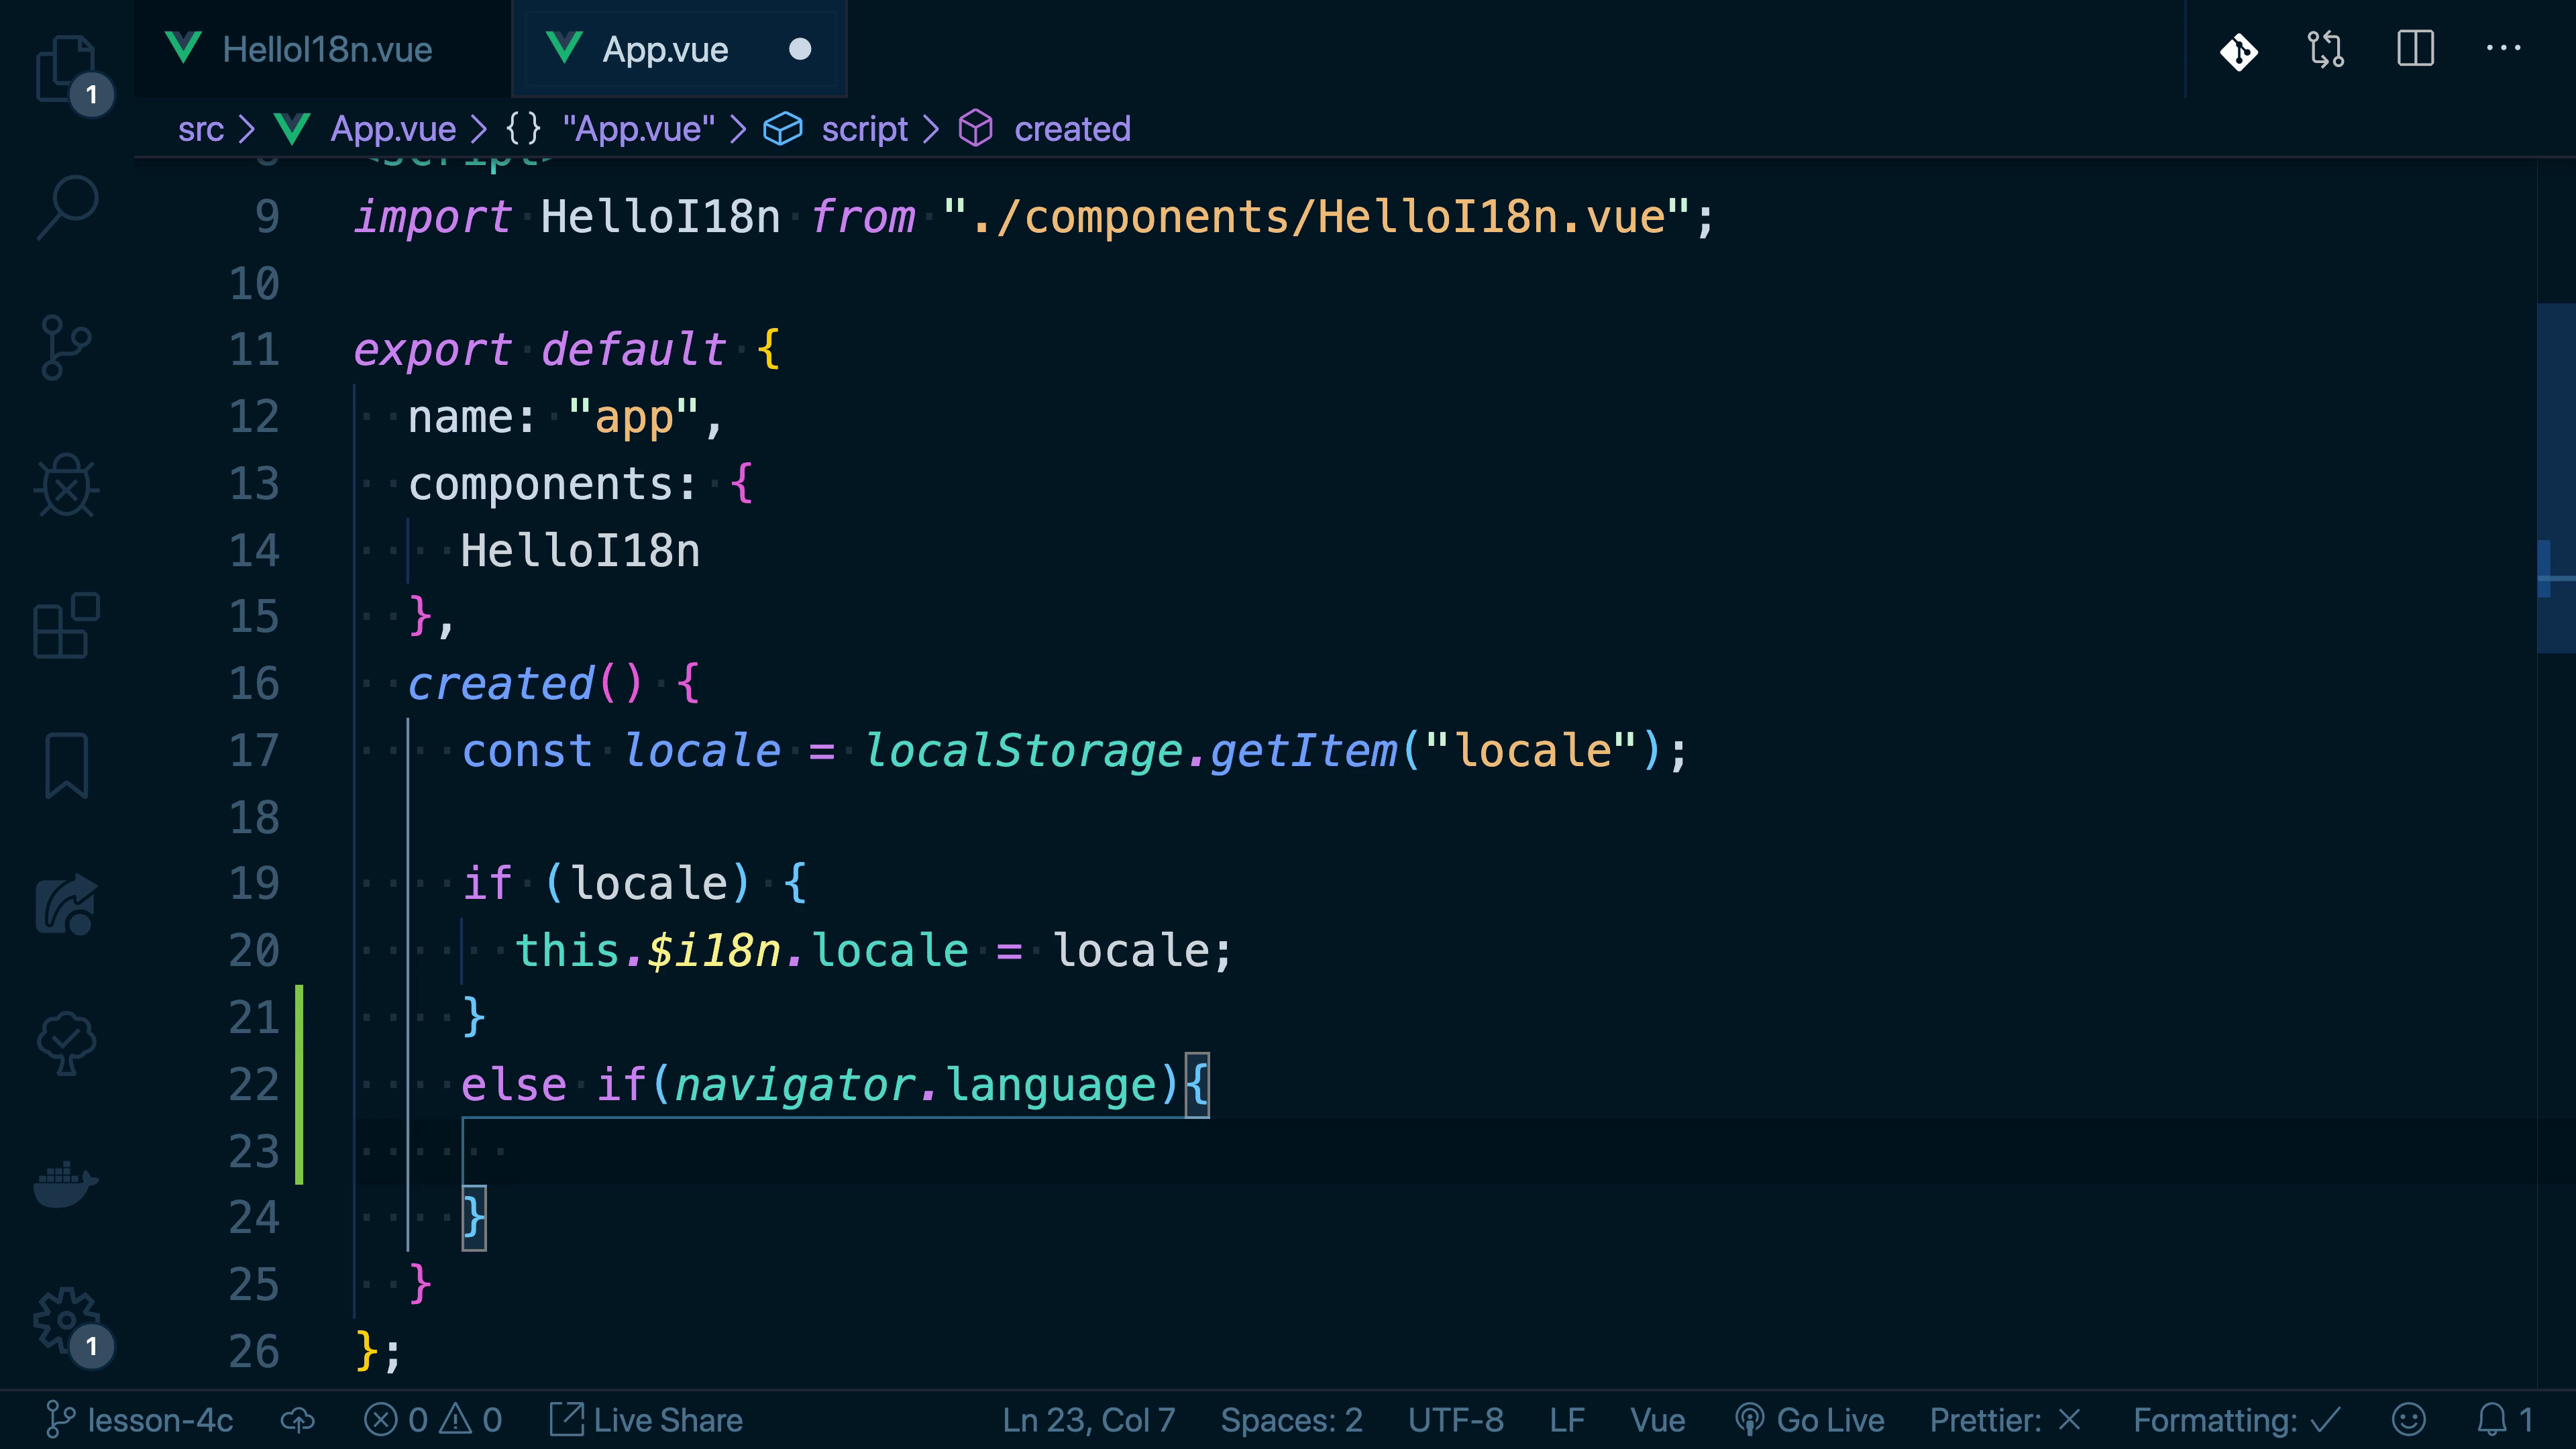Click the src breadcrumb segment
2576x1449 pixels.
201,129
